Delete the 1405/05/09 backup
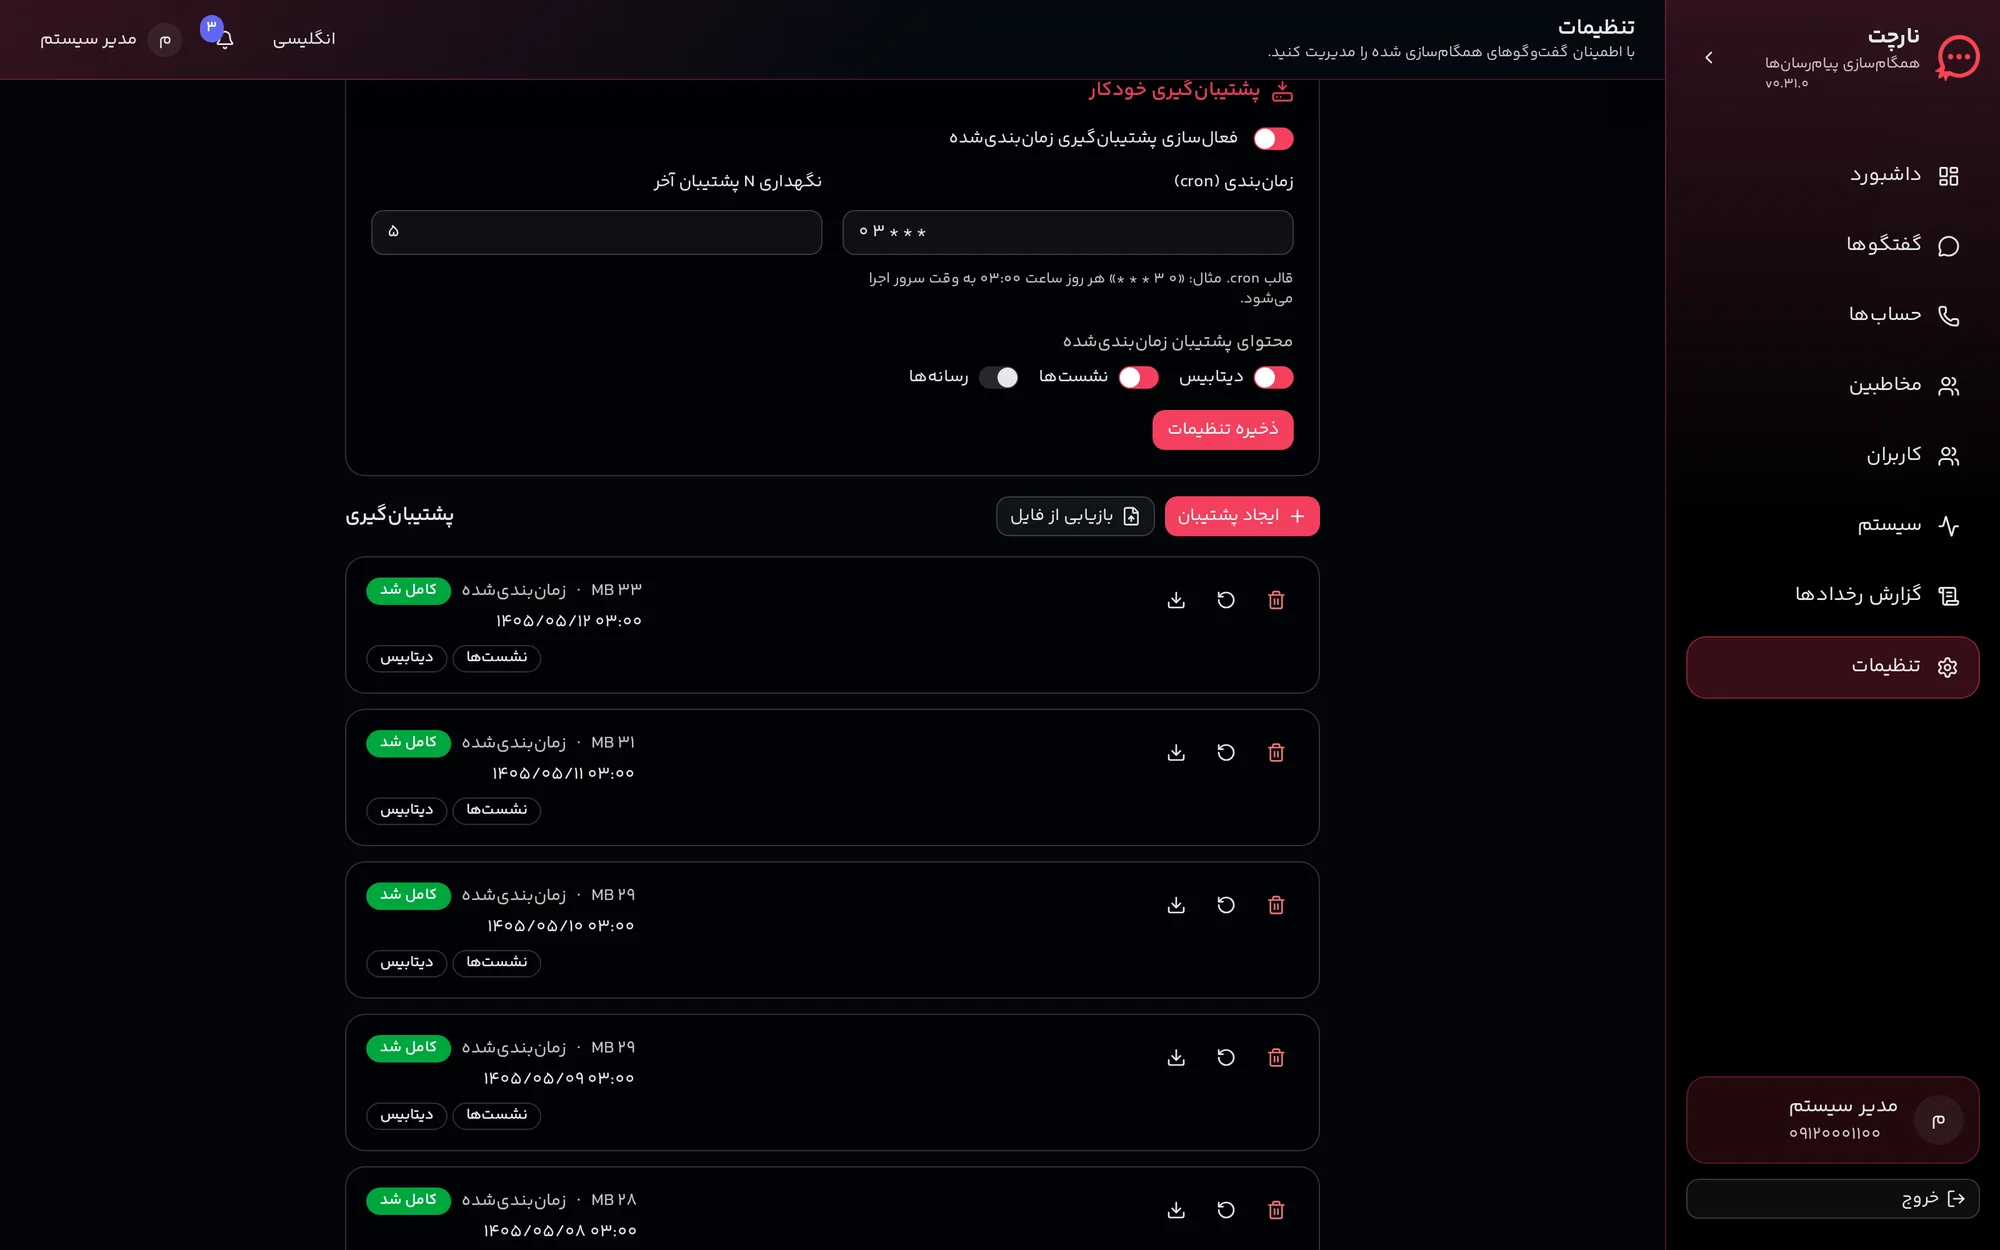 pos(1276,1058)
